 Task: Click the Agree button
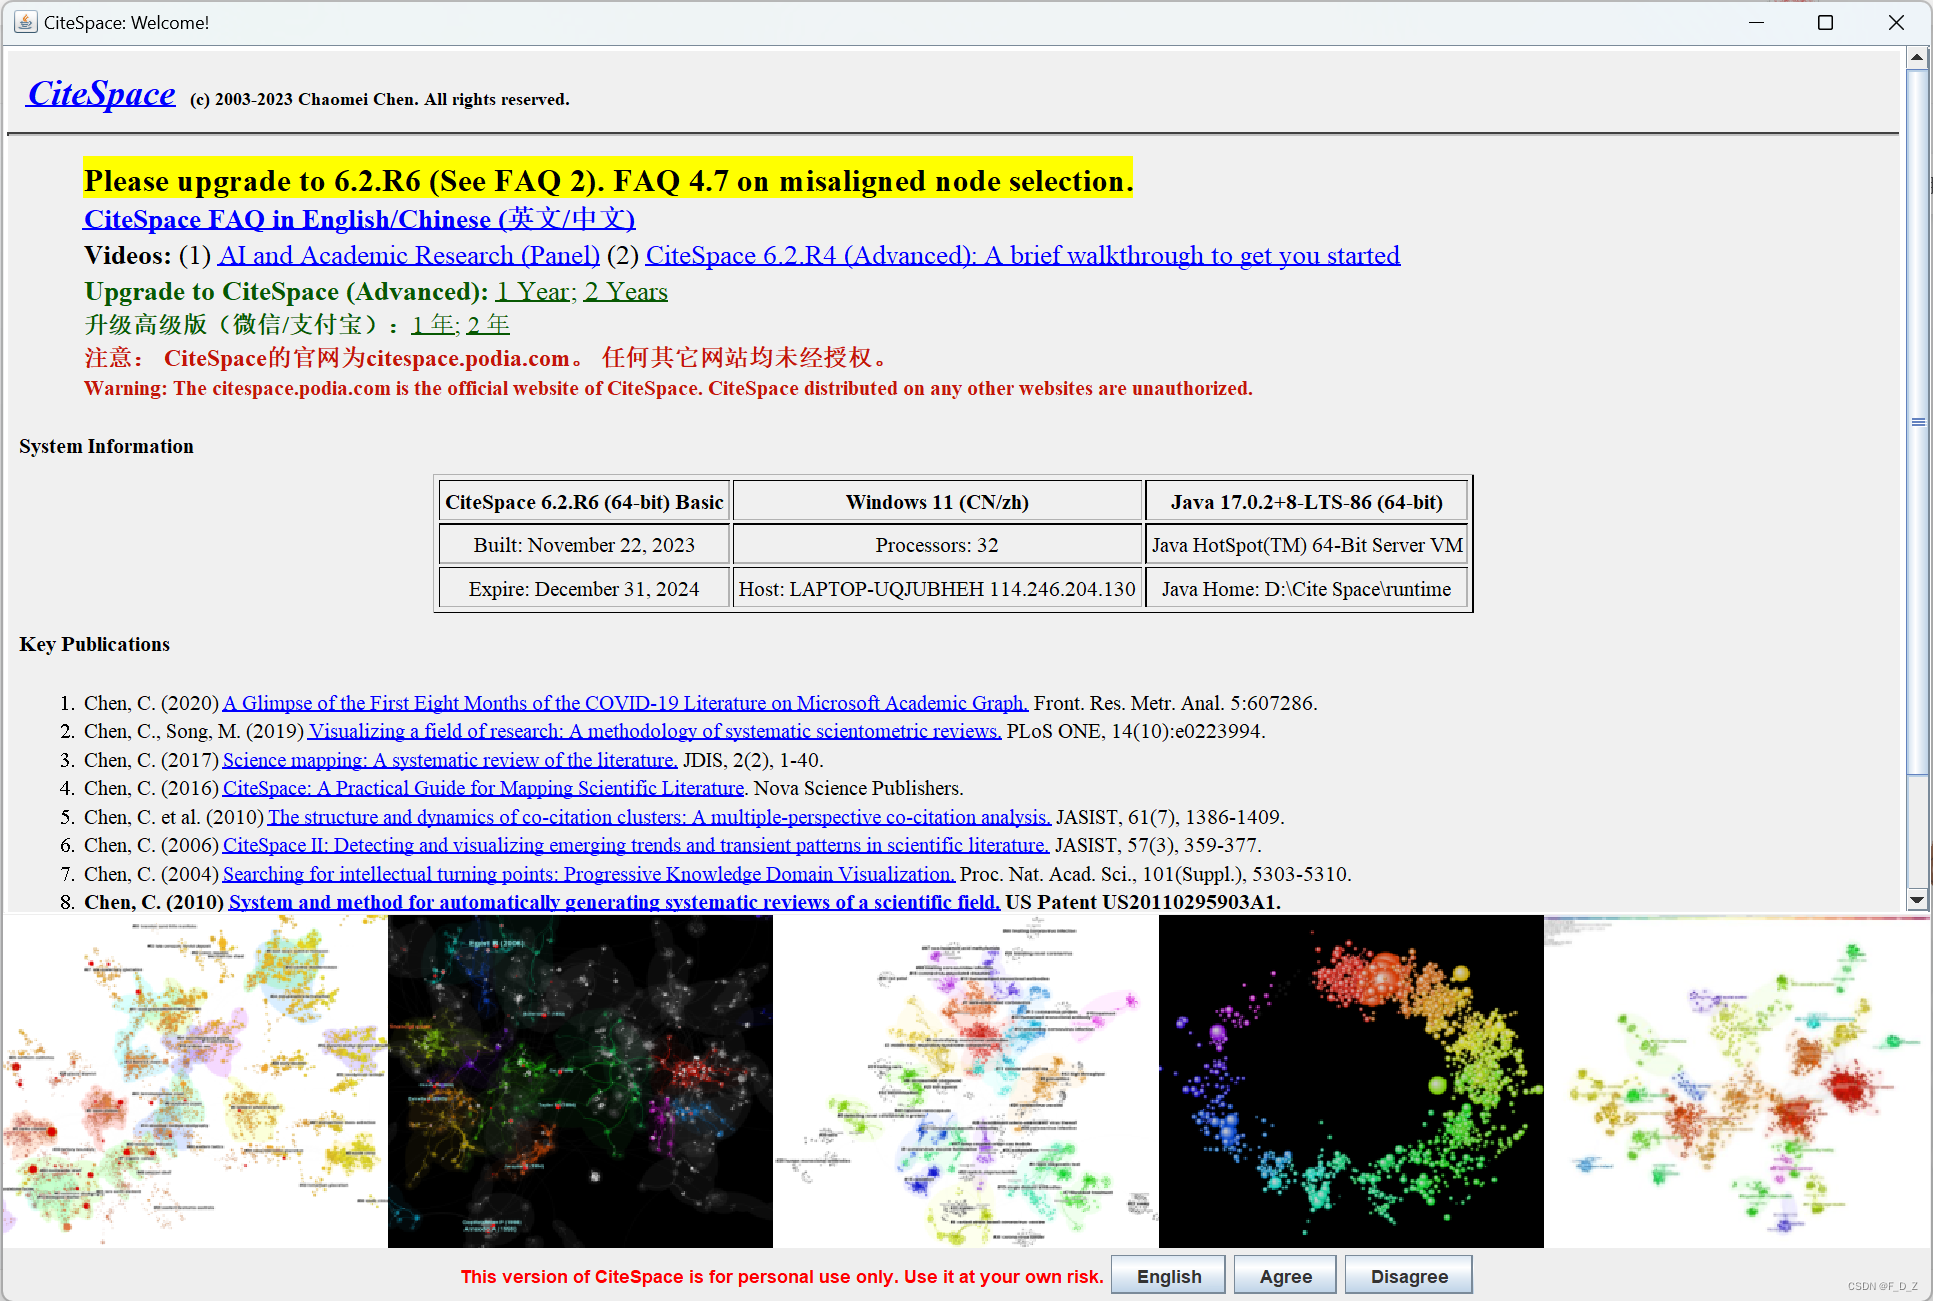pyautogui.click(x=1285, y=1276)
